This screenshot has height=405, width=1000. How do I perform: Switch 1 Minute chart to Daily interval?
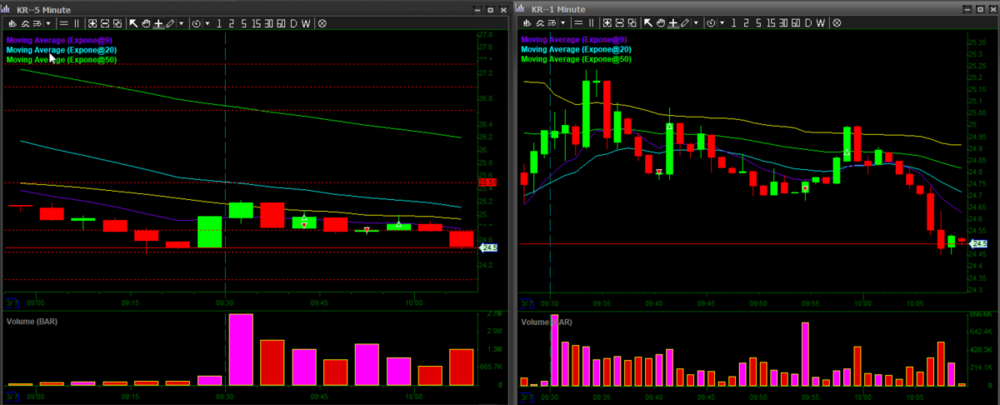(x=807, y=22)
